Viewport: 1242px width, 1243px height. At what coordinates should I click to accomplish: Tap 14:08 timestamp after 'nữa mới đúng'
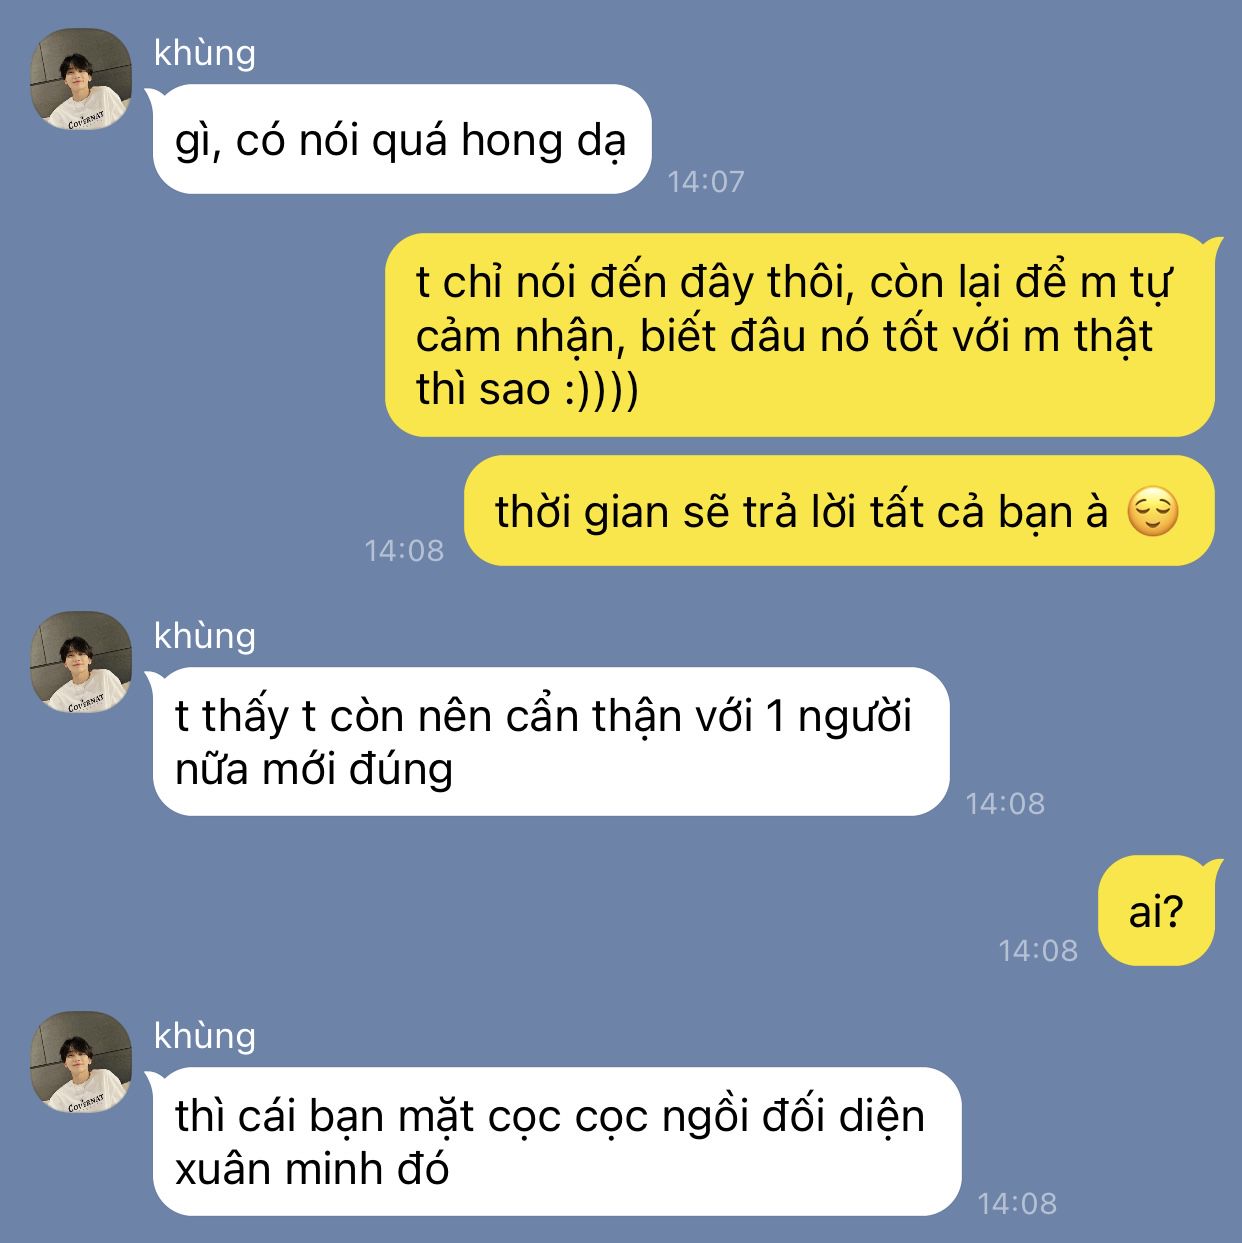(x=1005, y=803)
